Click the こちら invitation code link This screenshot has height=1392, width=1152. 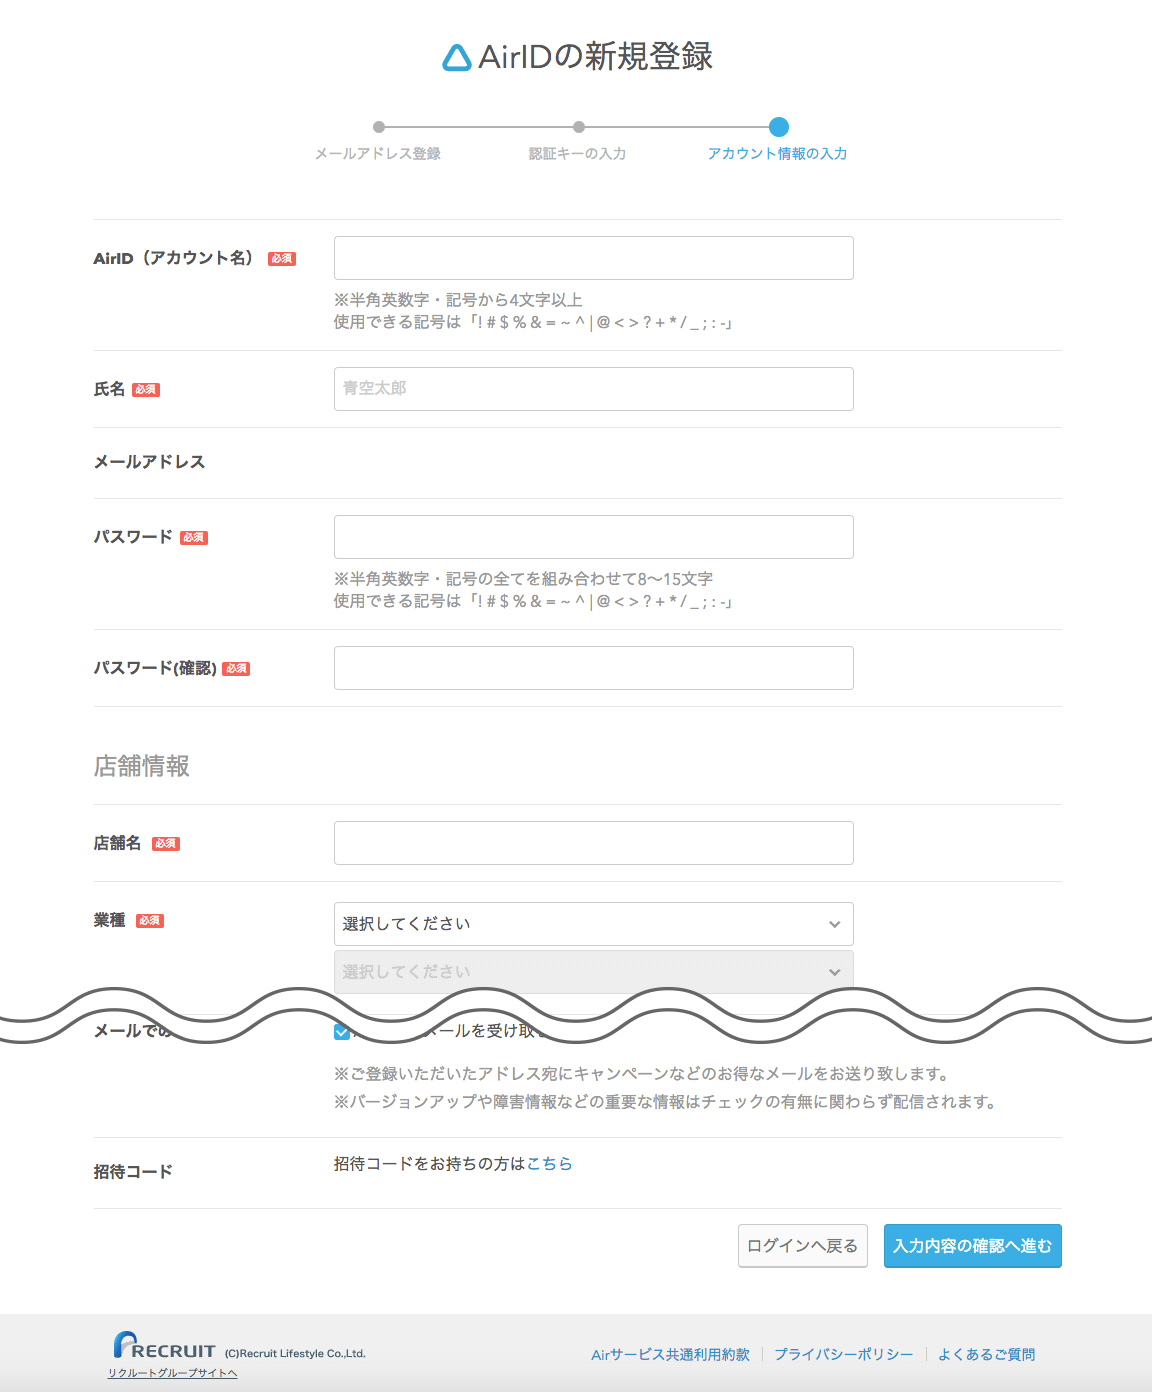click(550, 1164)
